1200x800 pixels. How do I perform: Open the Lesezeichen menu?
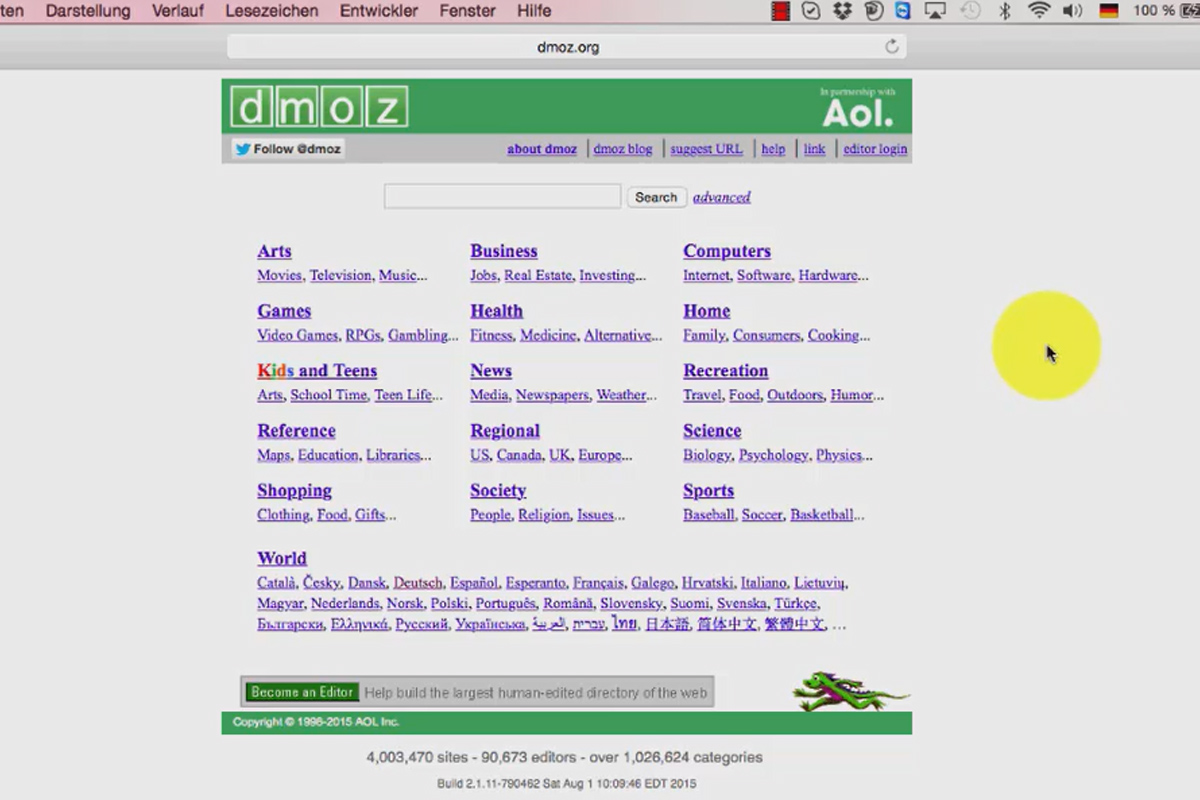coord(272,11)
